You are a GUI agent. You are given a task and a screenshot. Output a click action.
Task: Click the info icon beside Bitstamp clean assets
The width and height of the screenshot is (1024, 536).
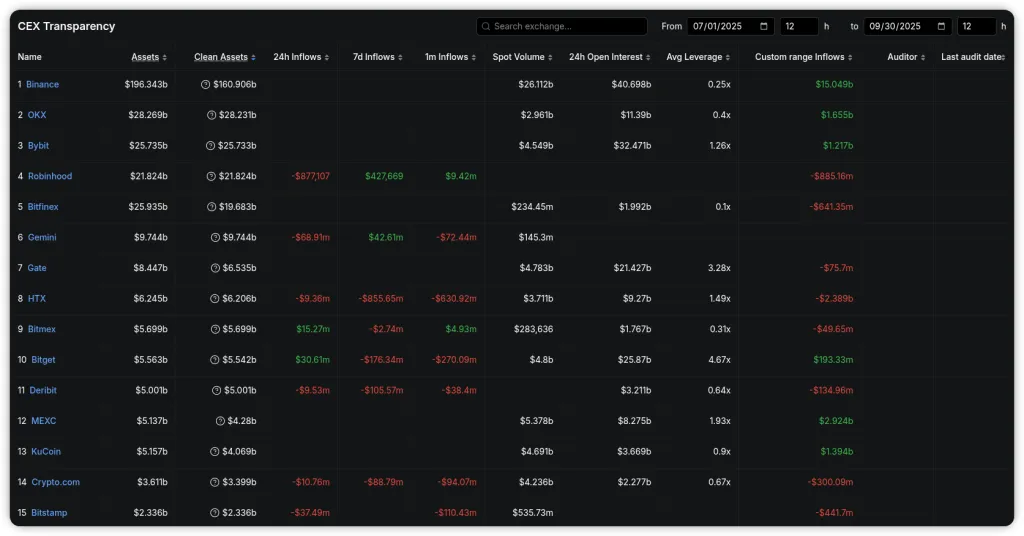pos(215,513)
